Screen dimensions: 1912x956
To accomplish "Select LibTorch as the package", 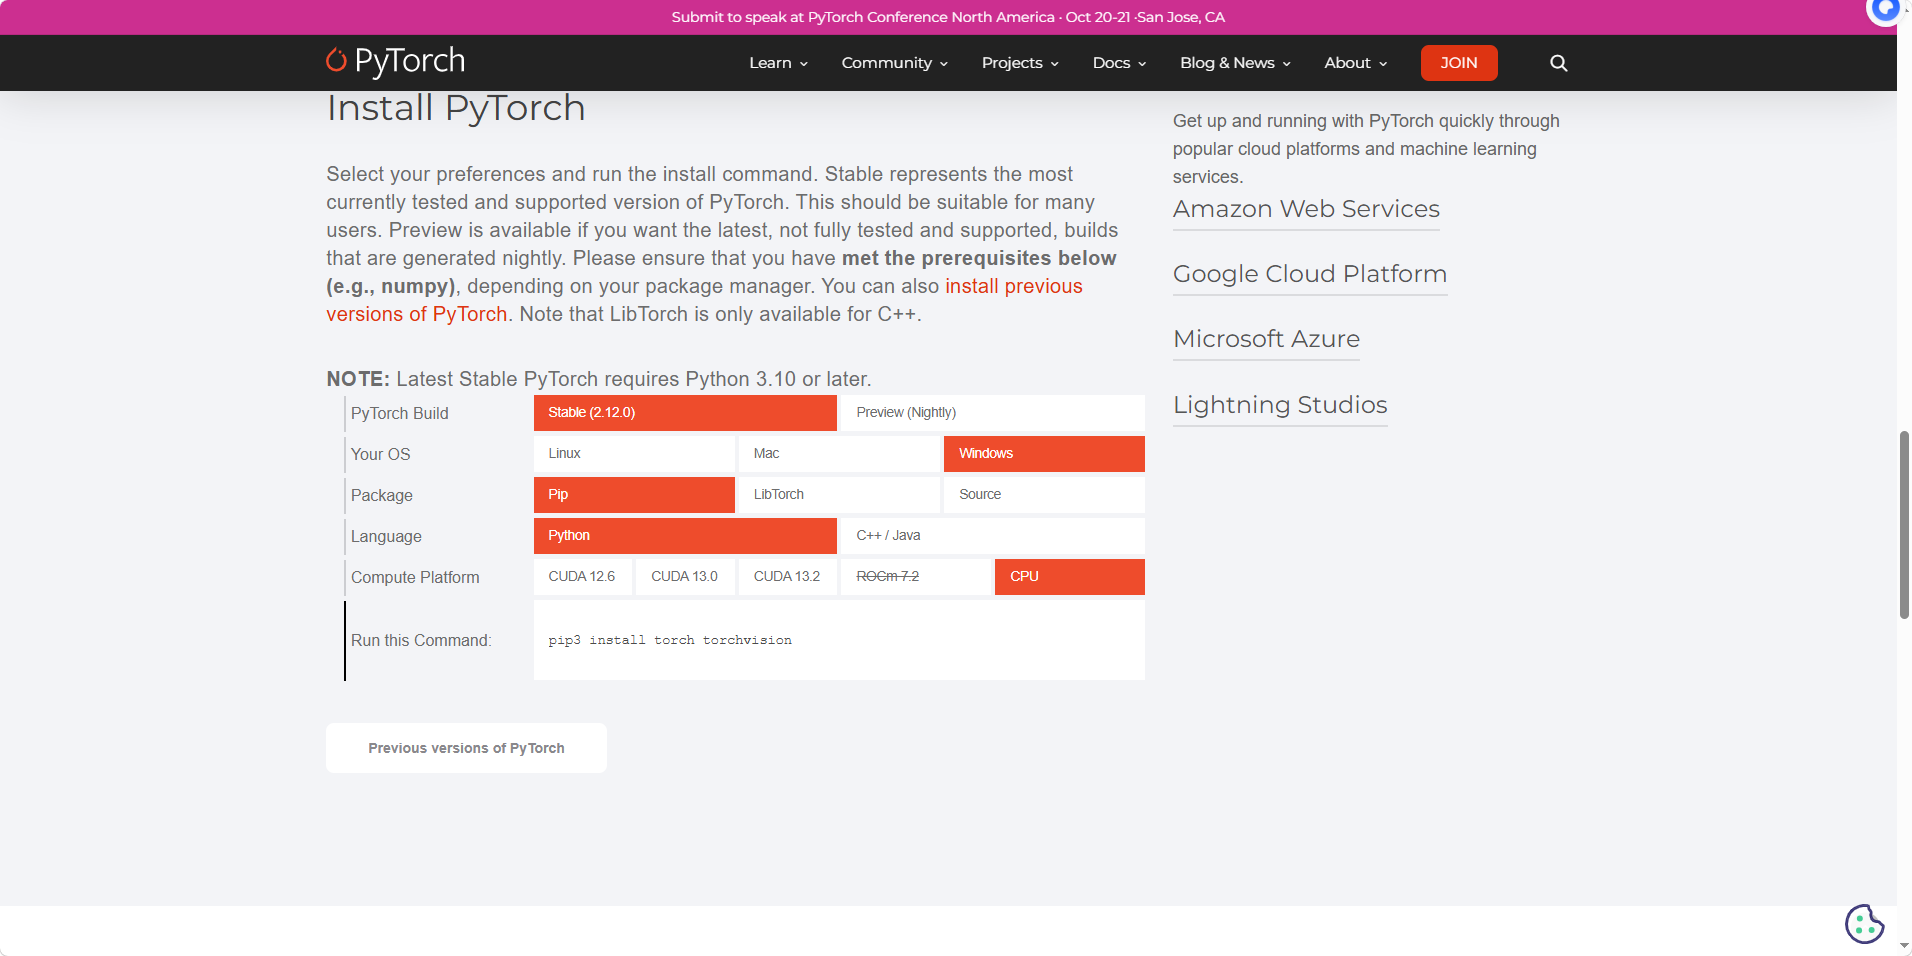I will pyautogui.click(x=839, y=495).
